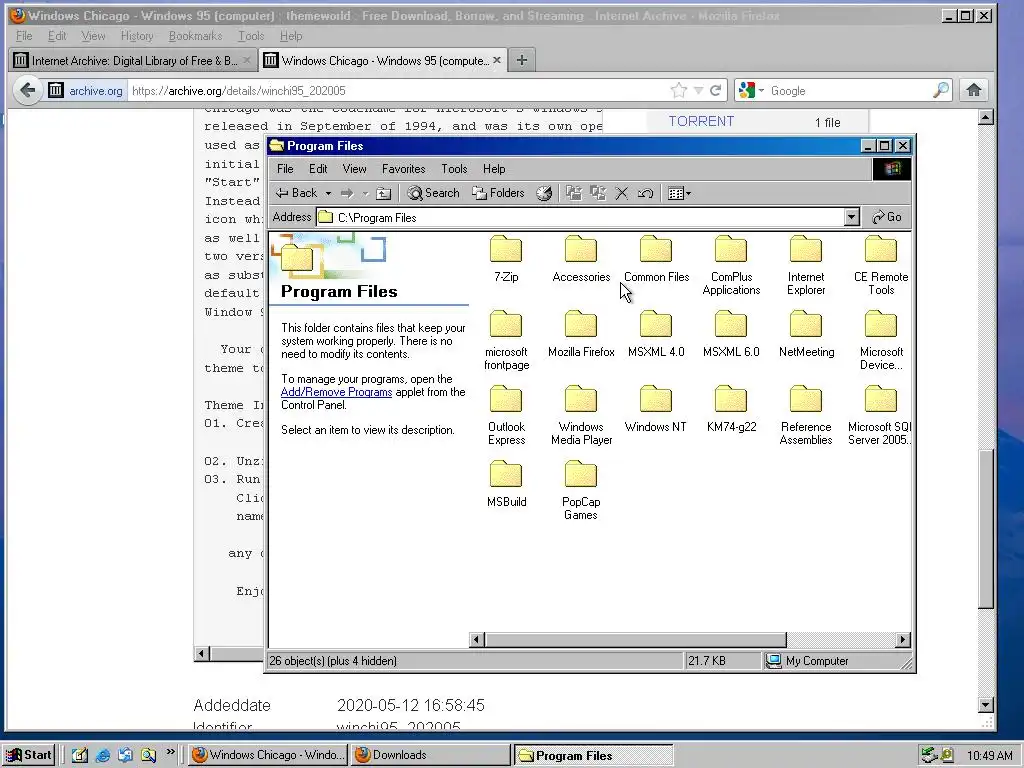Open the Explorer View menu
Screen dimensions: 1024x768
coord(355,169)
